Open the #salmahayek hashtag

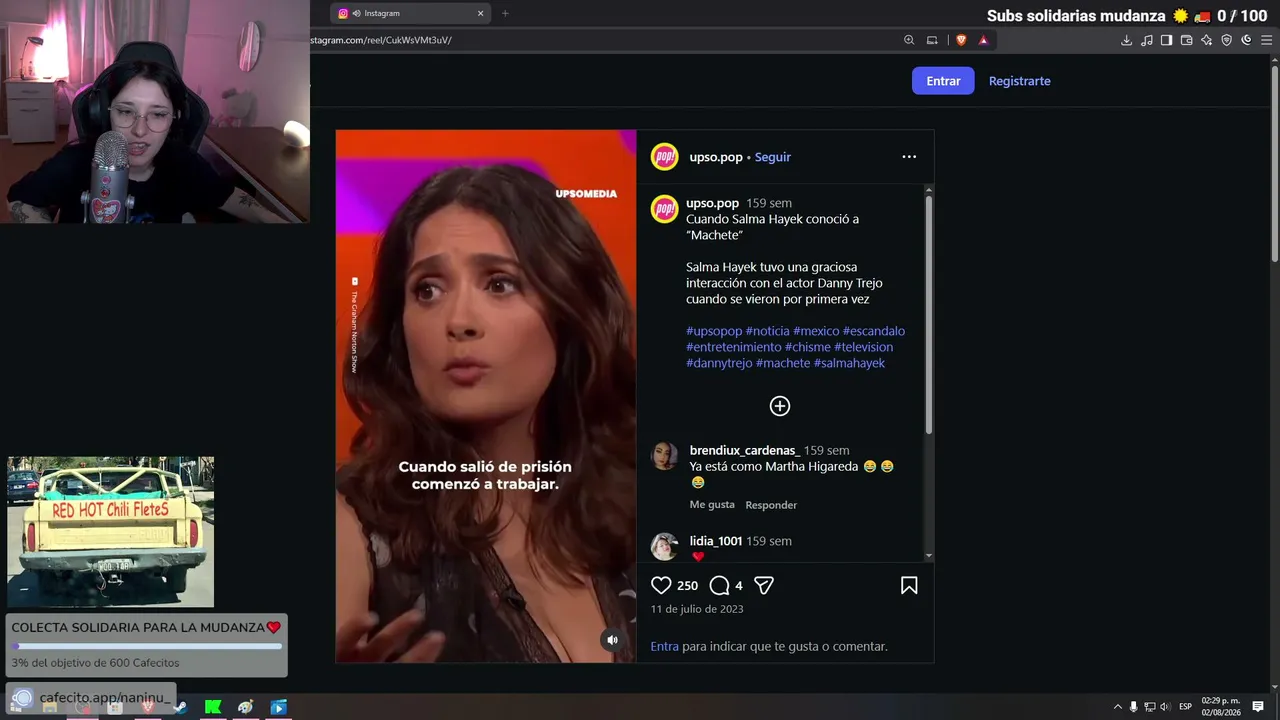pos(850,363)
